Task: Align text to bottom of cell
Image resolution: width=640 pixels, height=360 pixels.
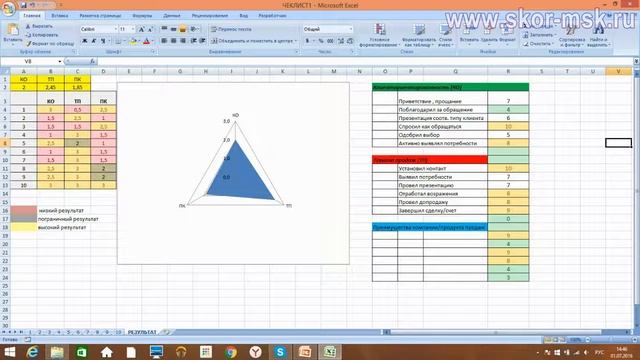Action: point(183,29)
